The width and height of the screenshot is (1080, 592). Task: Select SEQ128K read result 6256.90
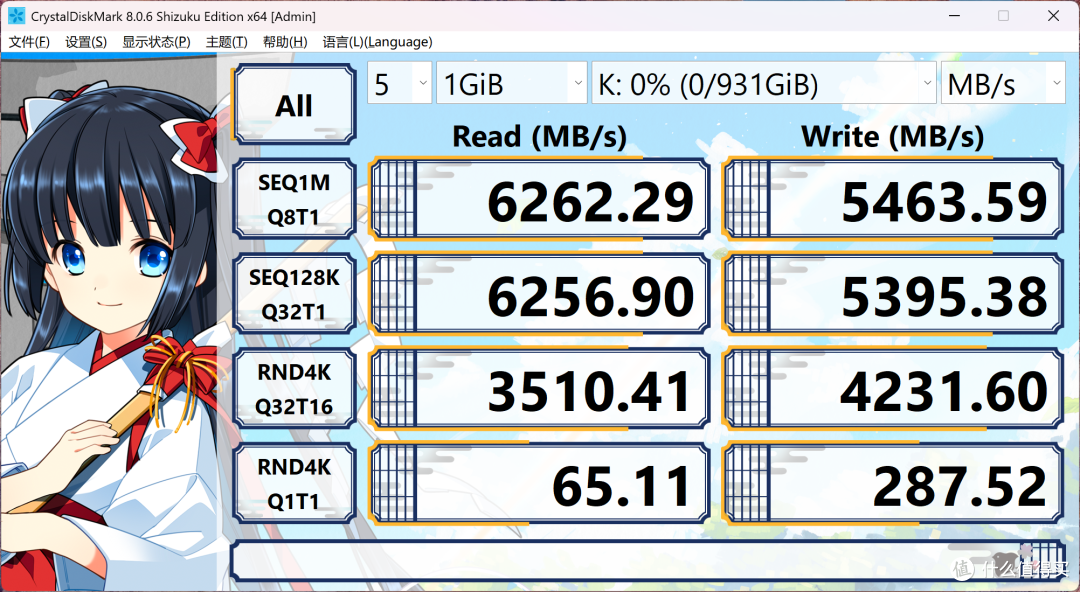coord(539,294)
